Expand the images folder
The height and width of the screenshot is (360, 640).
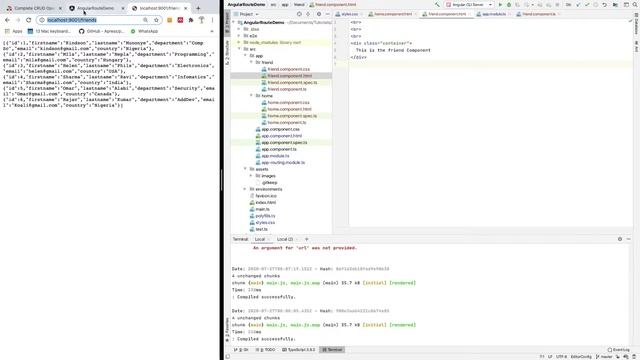coord(251,176)
